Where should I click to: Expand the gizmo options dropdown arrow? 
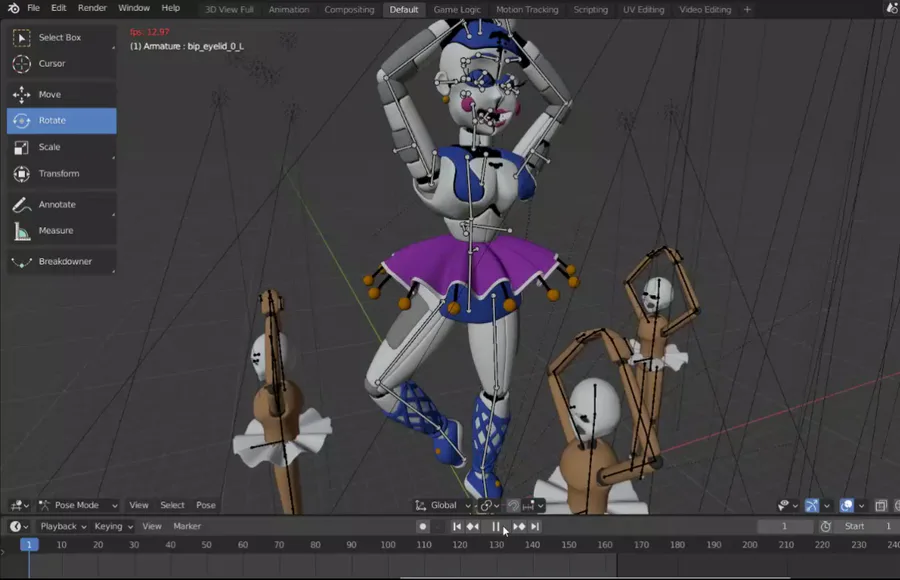pos(827,506)
